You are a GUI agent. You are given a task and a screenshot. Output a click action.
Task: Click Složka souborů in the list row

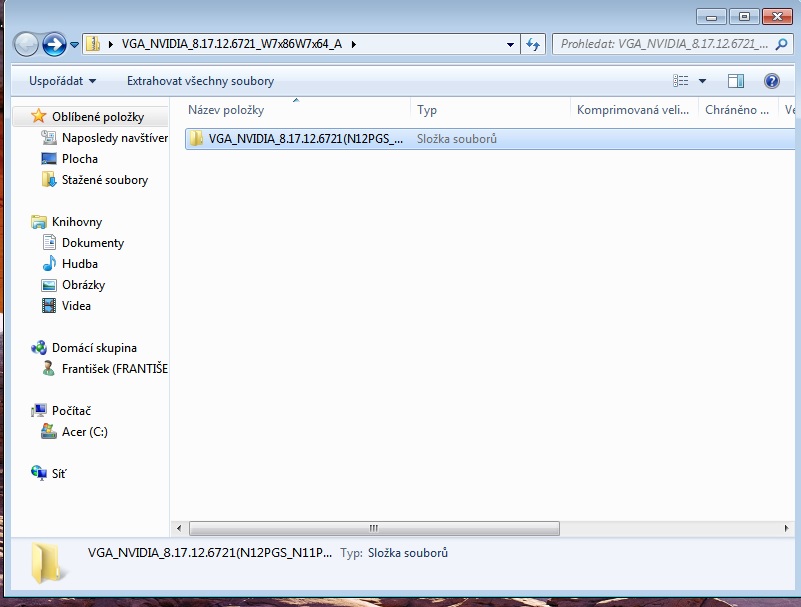tap(457, 139)
